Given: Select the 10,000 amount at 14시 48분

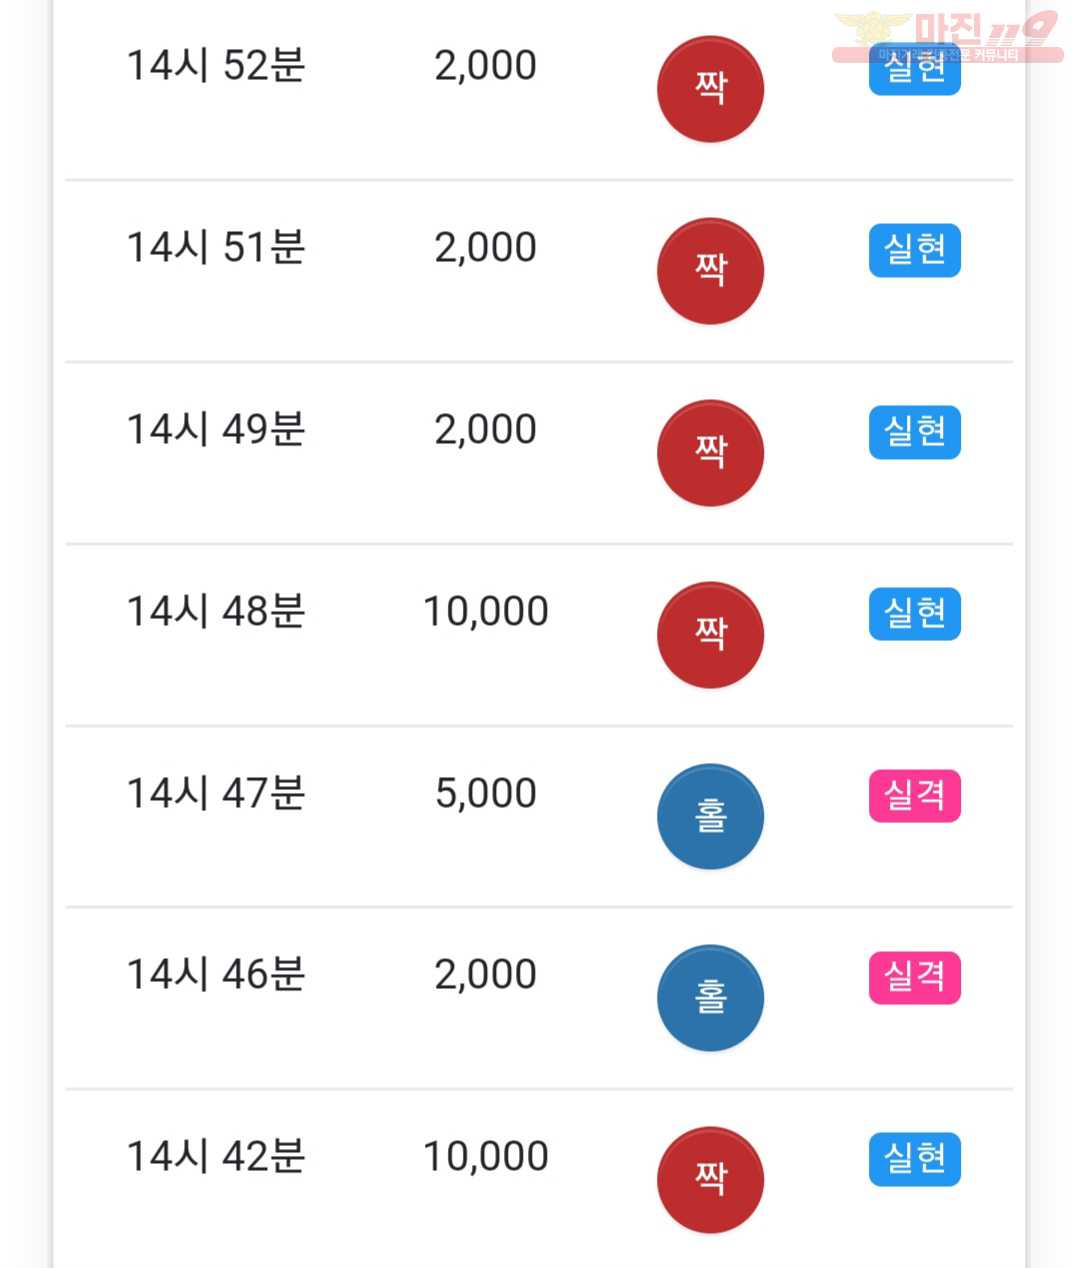Looking at the screenshot, I should point(486,612).
